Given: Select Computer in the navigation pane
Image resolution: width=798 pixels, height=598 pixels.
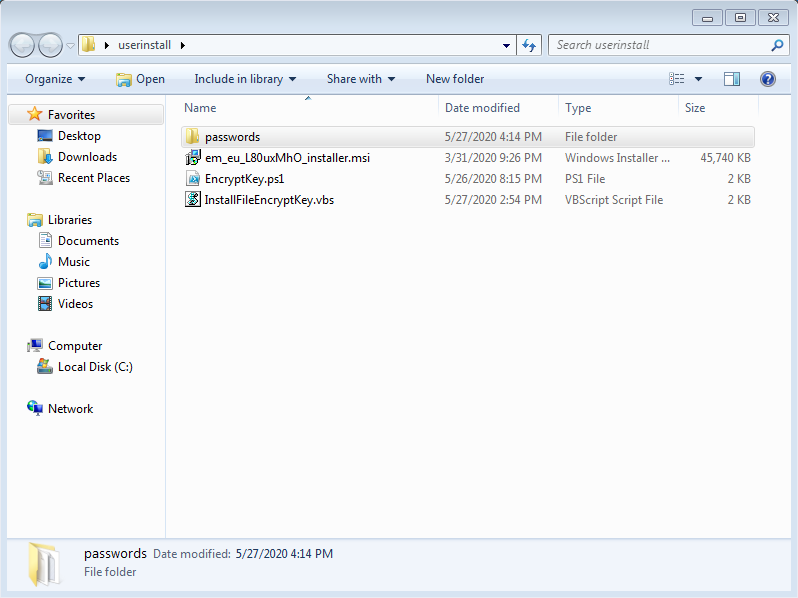Looking at the screenshot, I should (75, 346).
